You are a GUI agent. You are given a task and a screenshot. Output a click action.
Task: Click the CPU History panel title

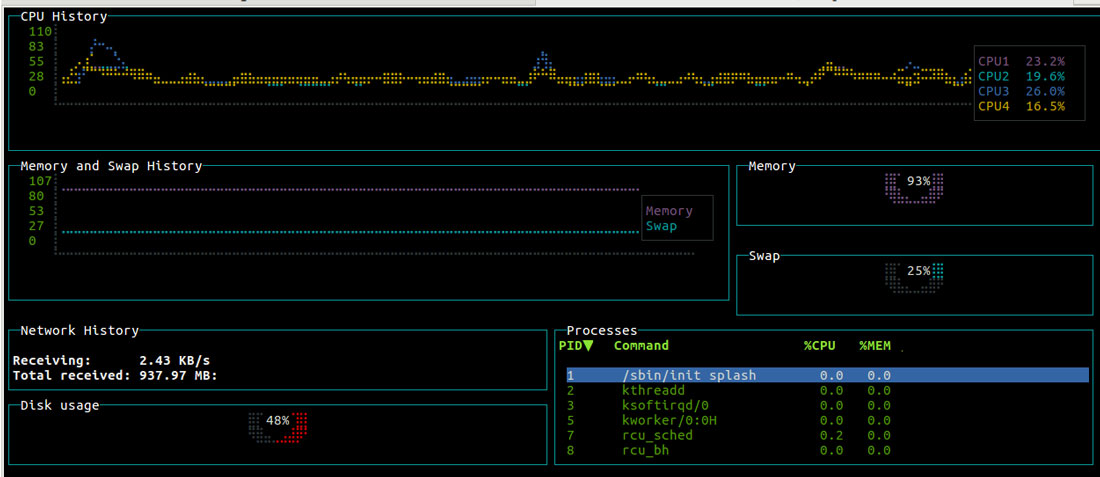[x=64, y=16]
